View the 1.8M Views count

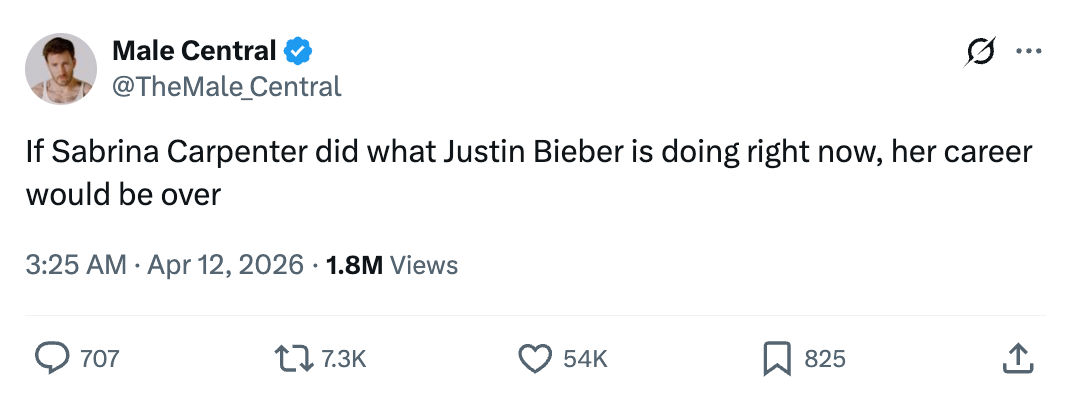click(353, 265)
